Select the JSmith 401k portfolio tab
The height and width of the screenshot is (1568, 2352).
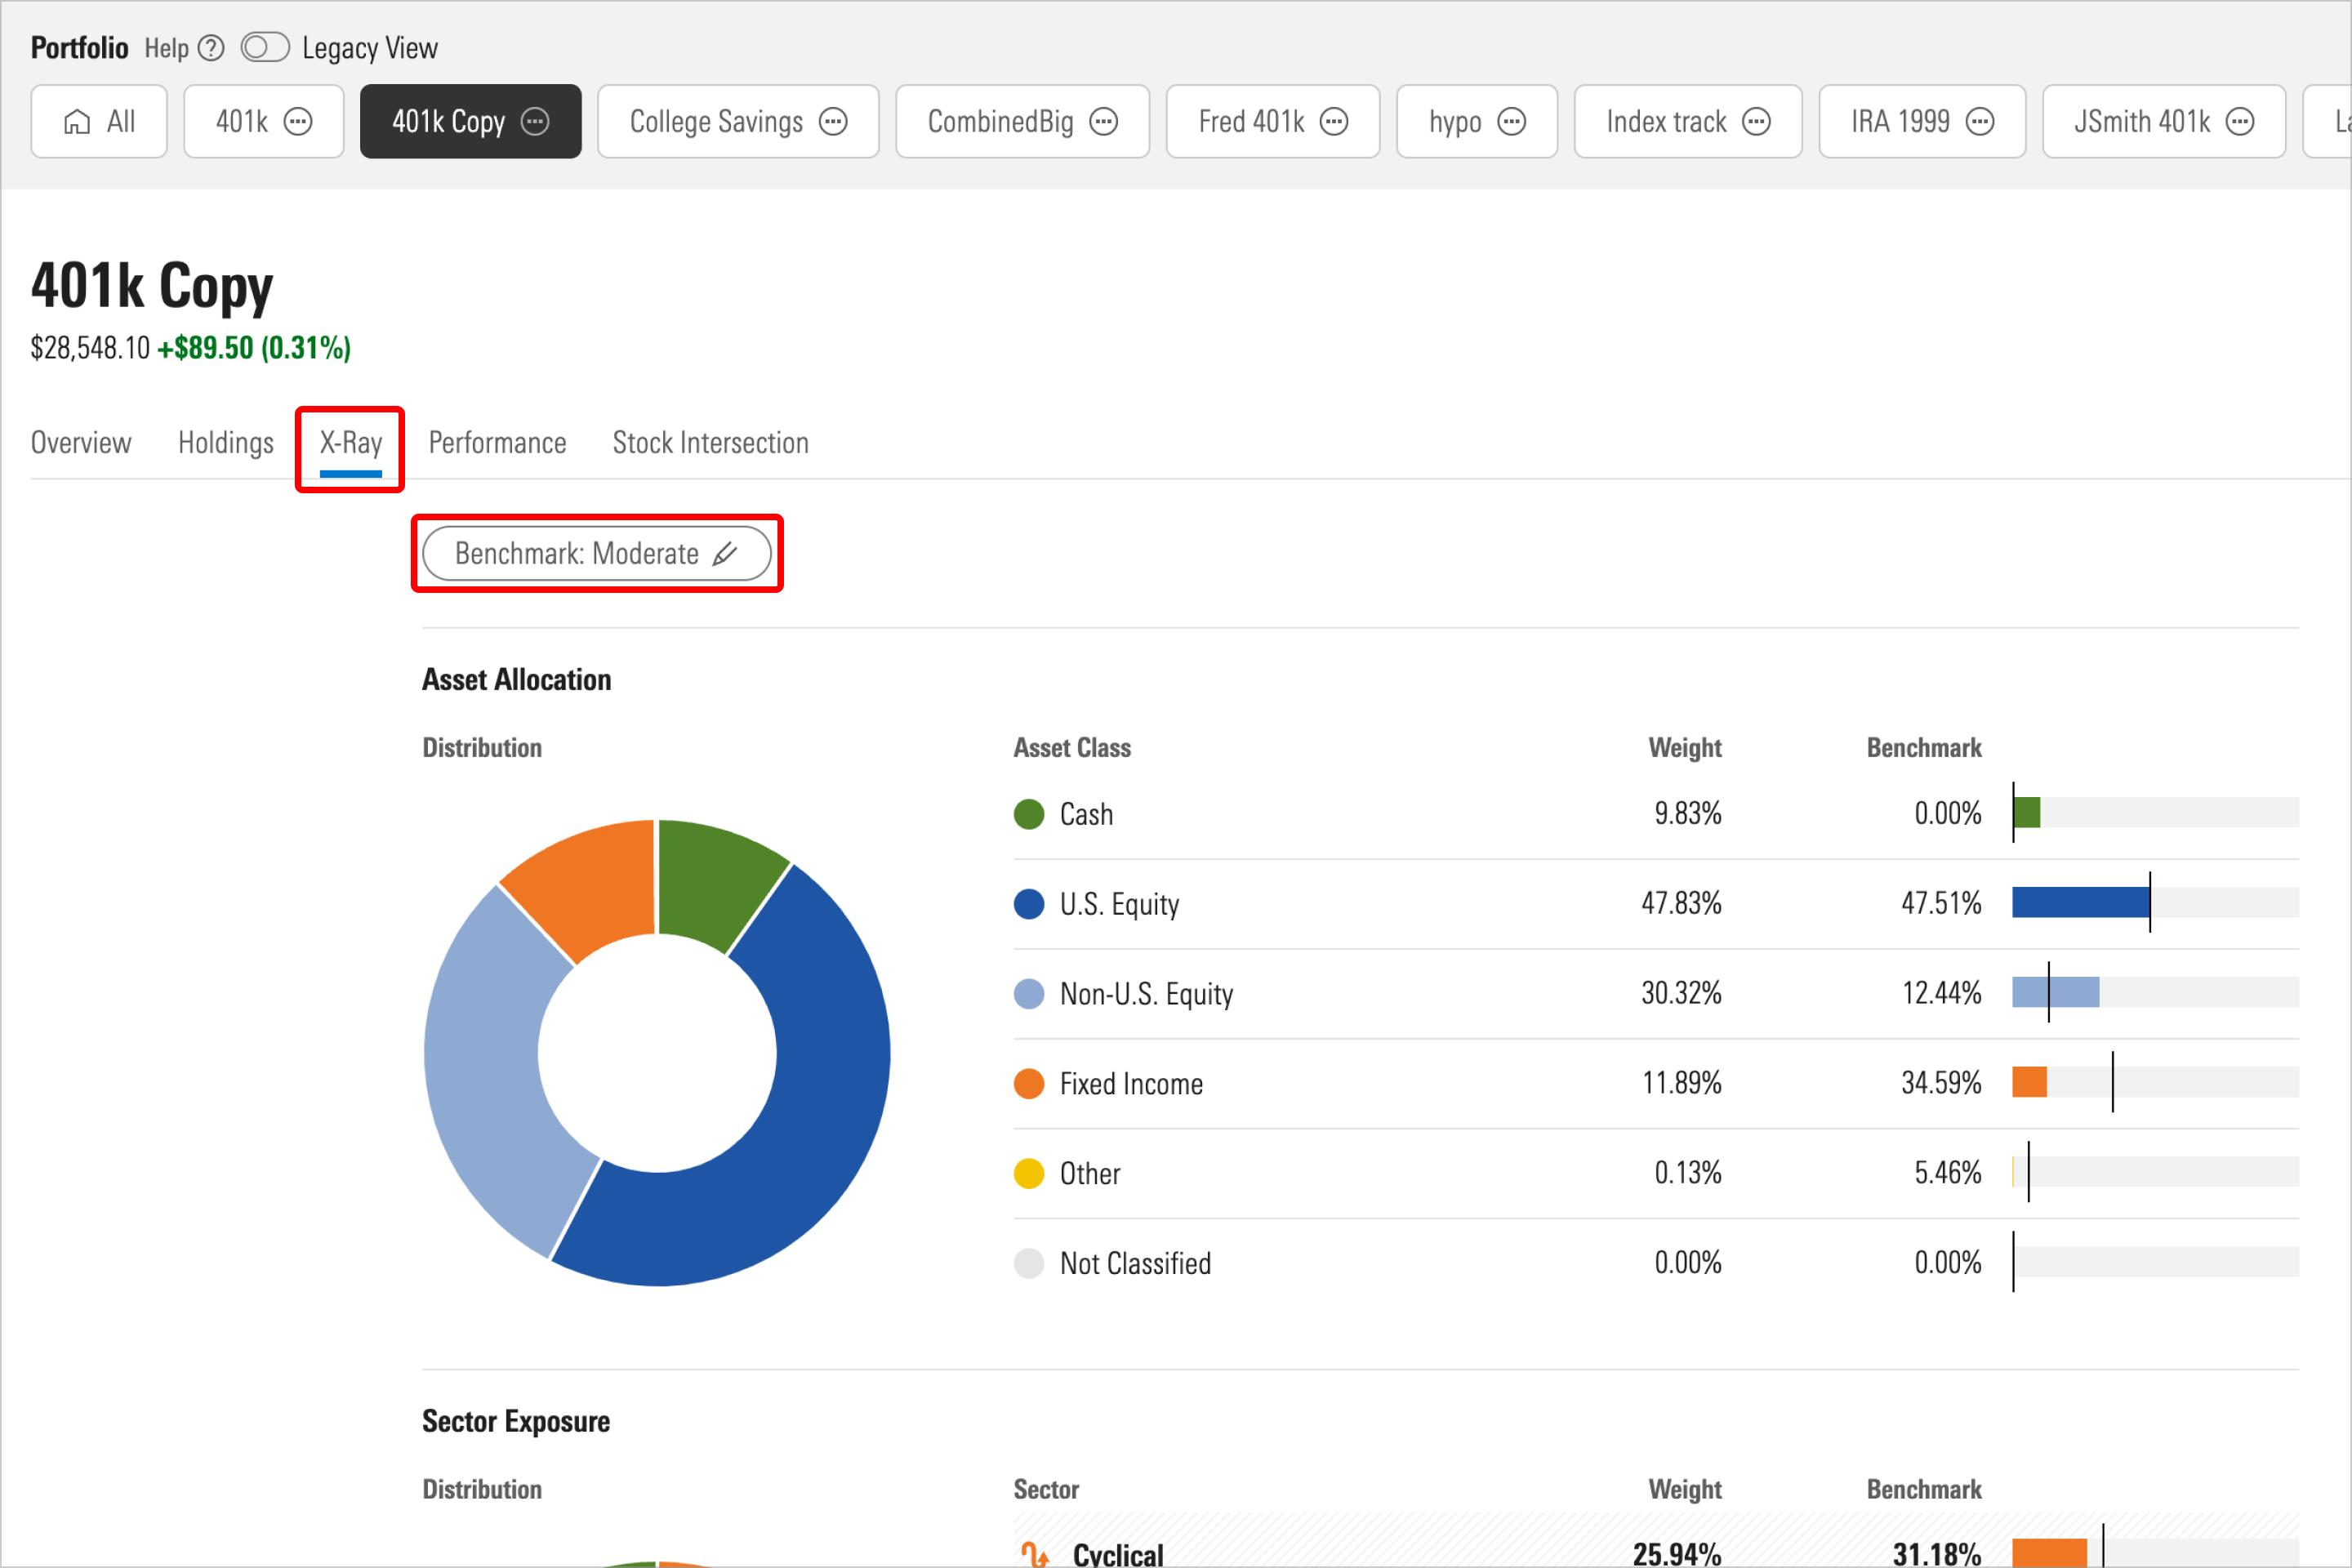point(2164,122)
